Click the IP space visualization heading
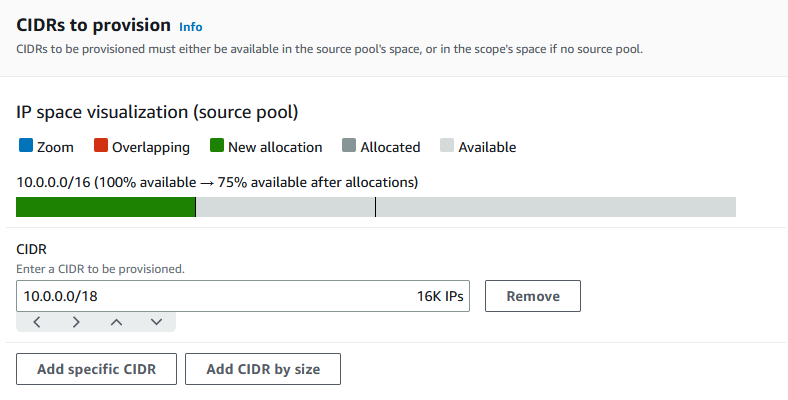 157,112
